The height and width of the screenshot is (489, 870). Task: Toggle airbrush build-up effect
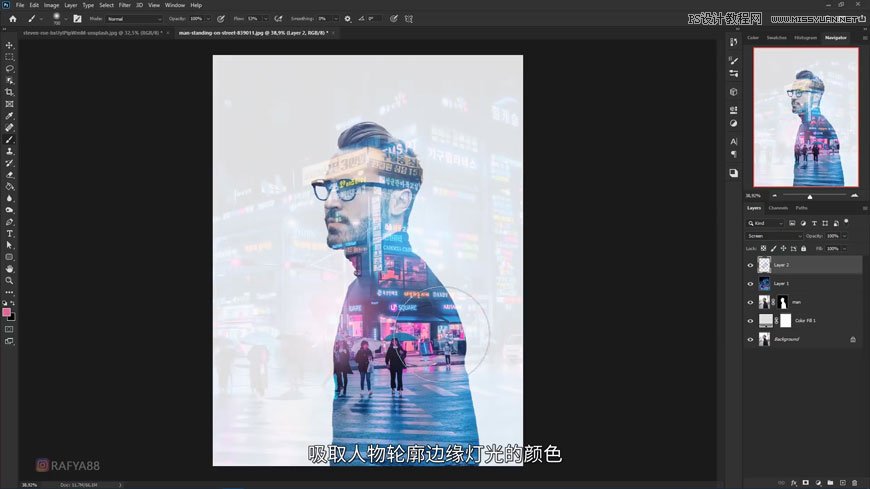(x=279, y=19)
